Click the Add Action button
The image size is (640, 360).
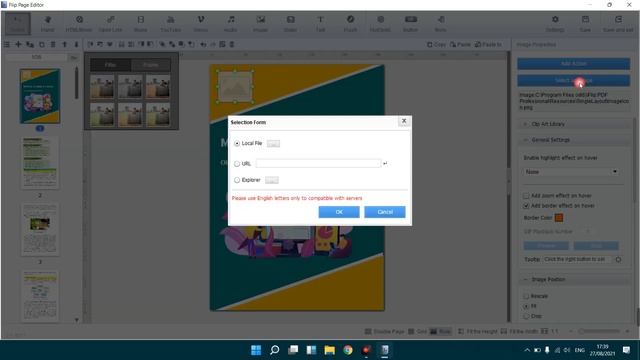573,64
